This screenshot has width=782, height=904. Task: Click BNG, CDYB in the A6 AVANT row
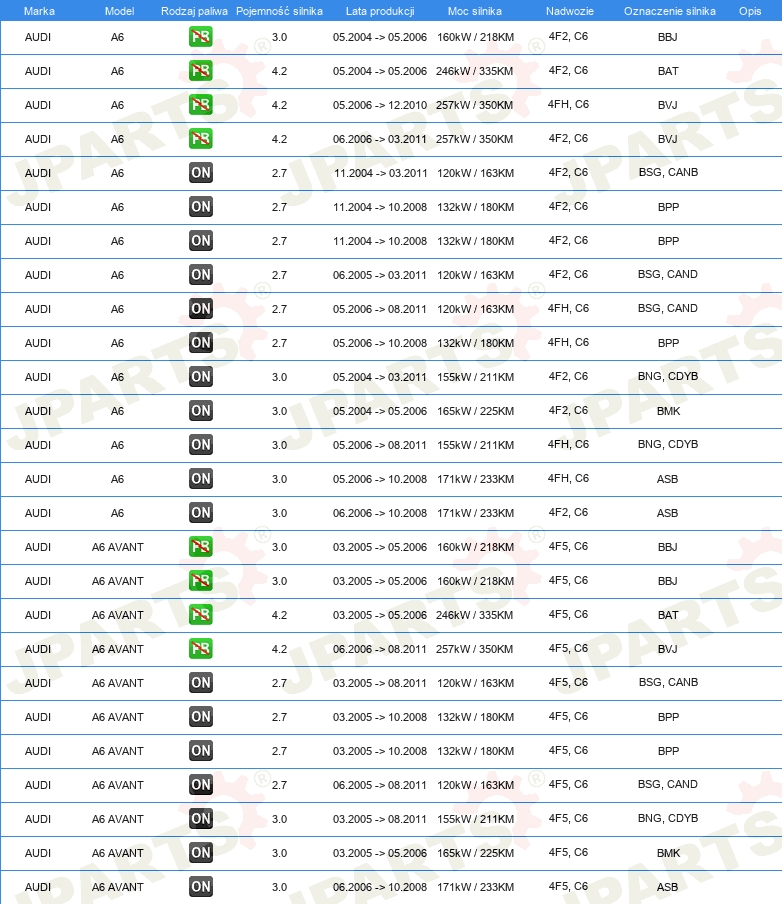[x=668, y=819]
